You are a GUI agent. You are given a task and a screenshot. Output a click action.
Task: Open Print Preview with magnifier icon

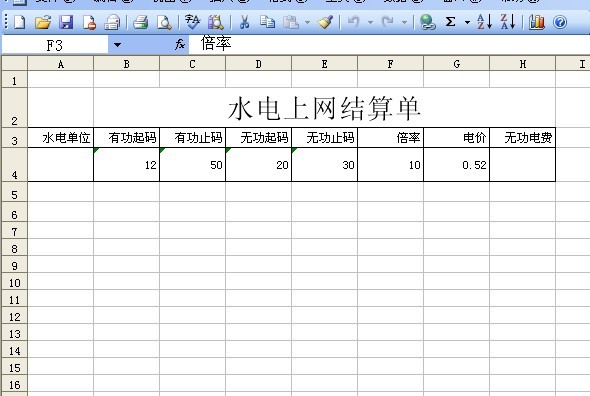[x=164, y=22]
